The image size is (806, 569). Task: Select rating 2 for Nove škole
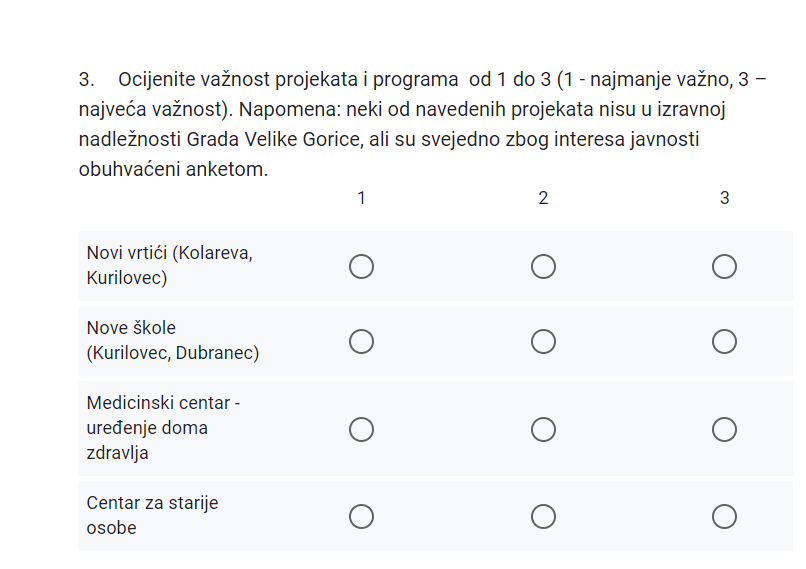click(543, 341)
